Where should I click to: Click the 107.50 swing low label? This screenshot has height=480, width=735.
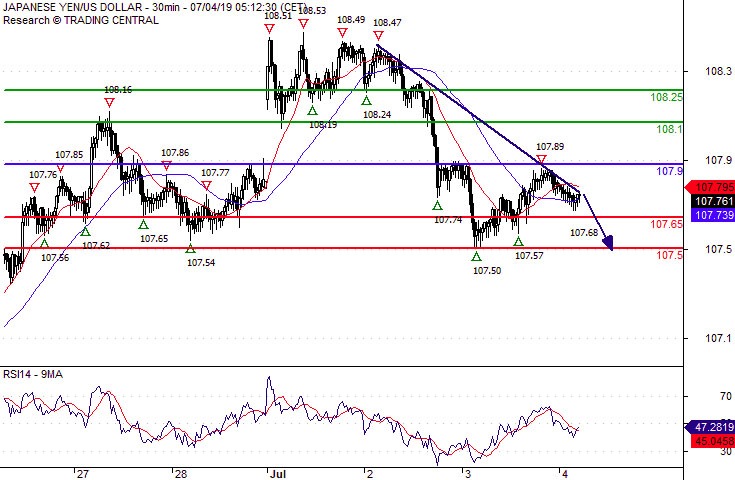[x=487, y=270]
